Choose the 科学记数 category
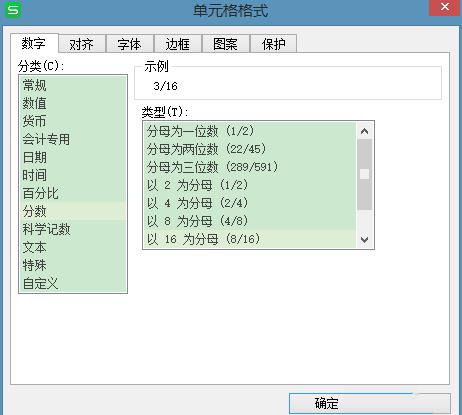This screenshot has width=462, height=415. click(73, 229)
